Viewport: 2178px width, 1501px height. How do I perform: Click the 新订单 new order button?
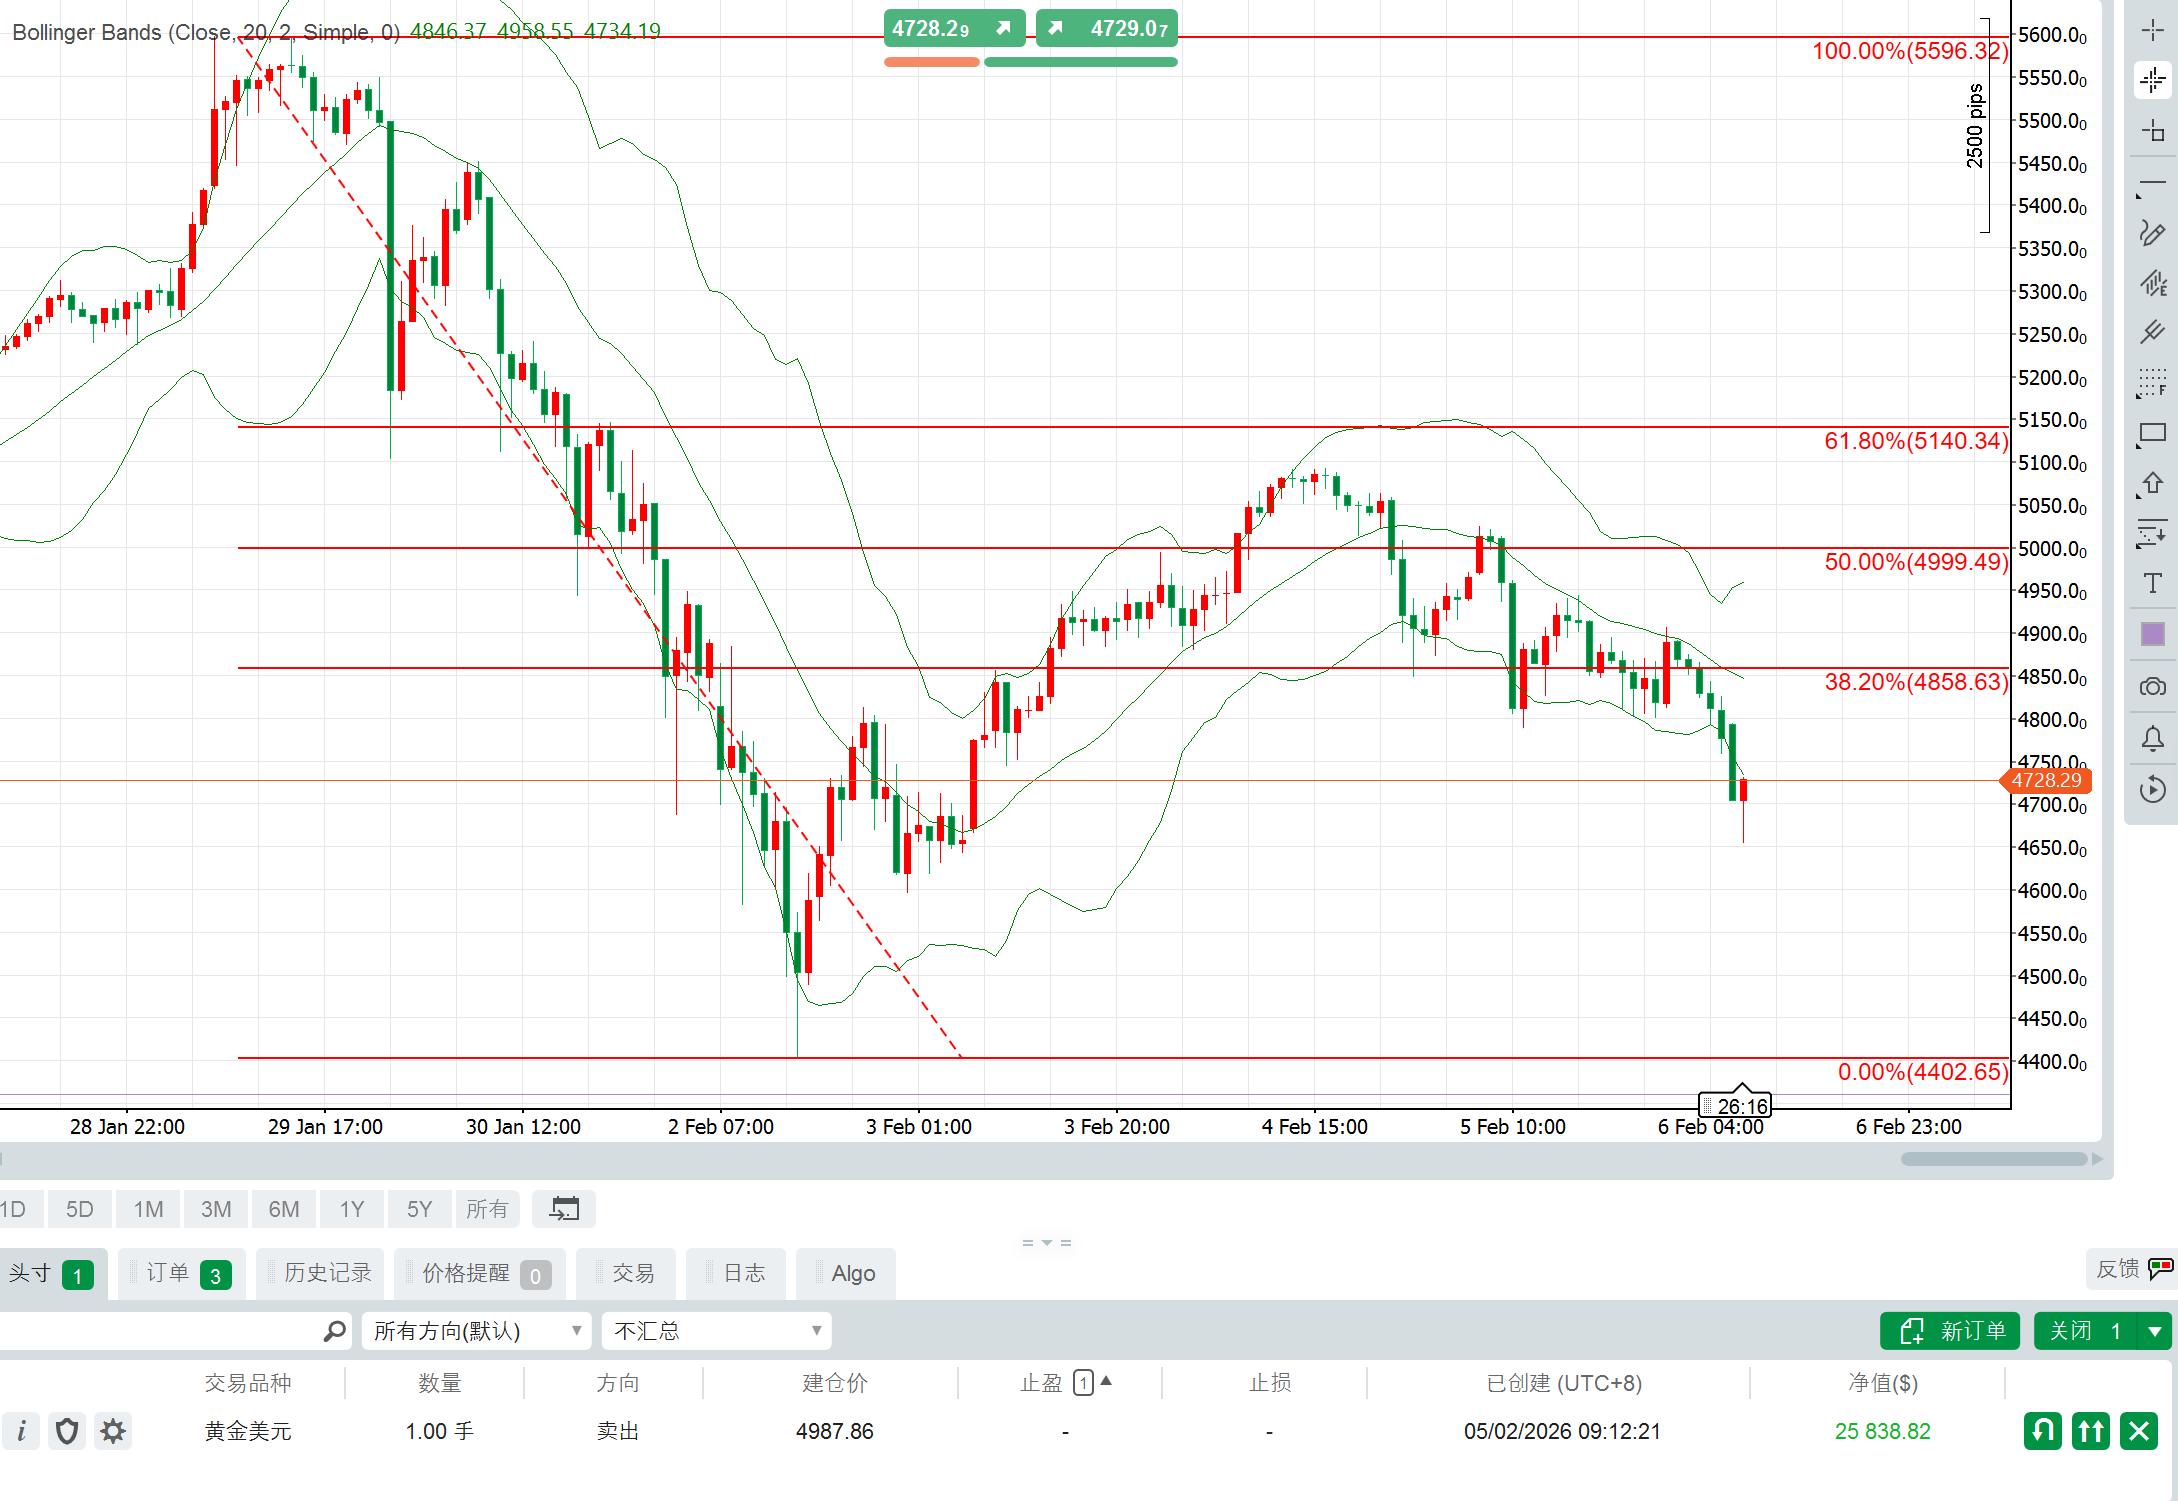(1950, 1331)
